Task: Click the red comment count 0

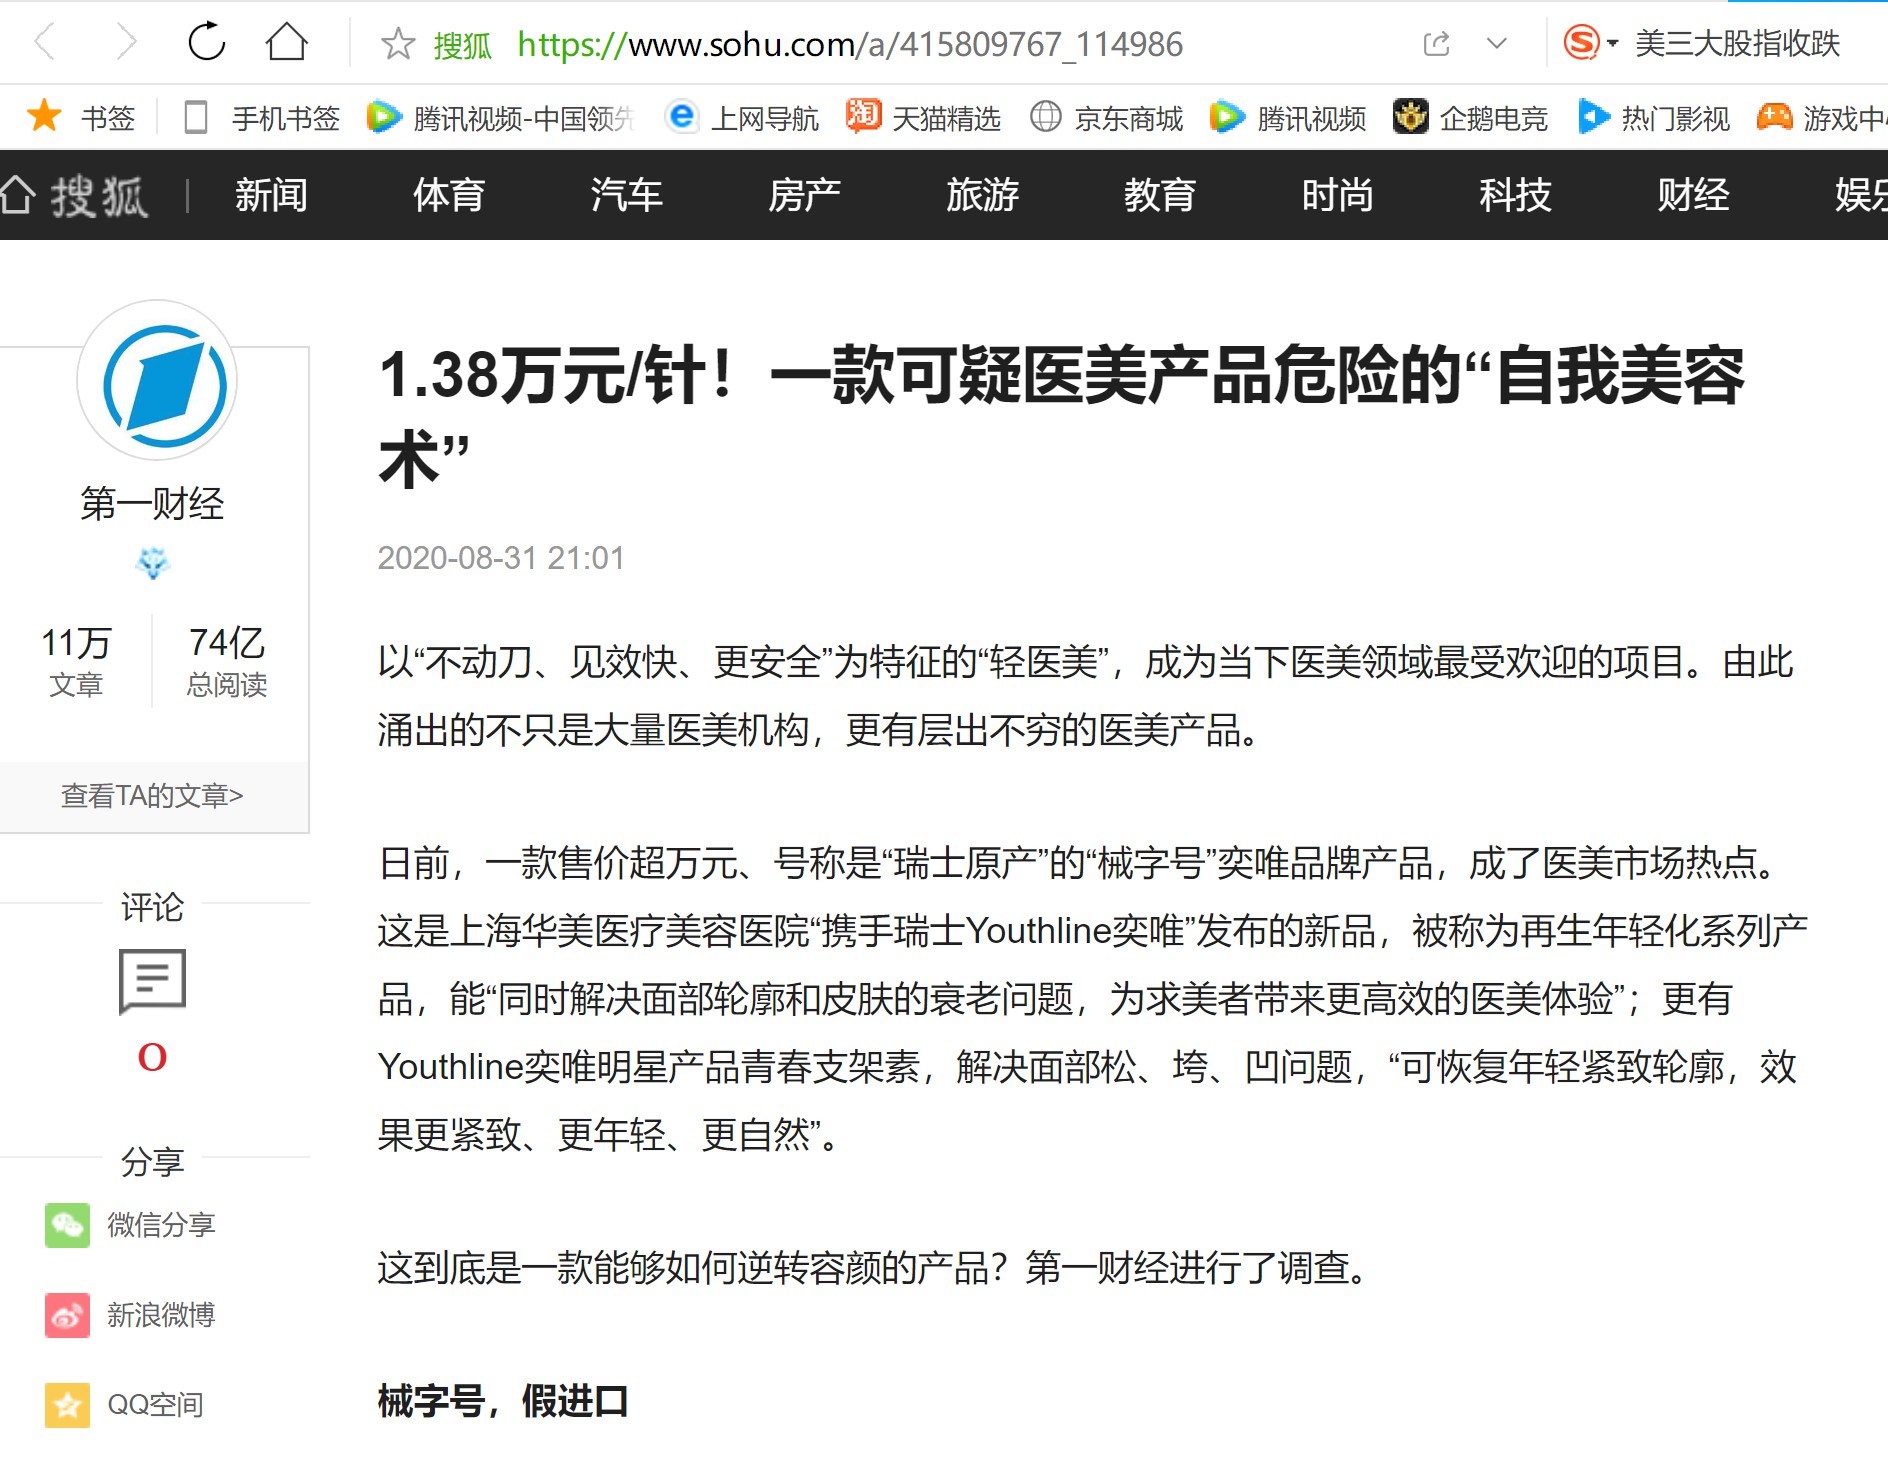Action: point(152,1057)
